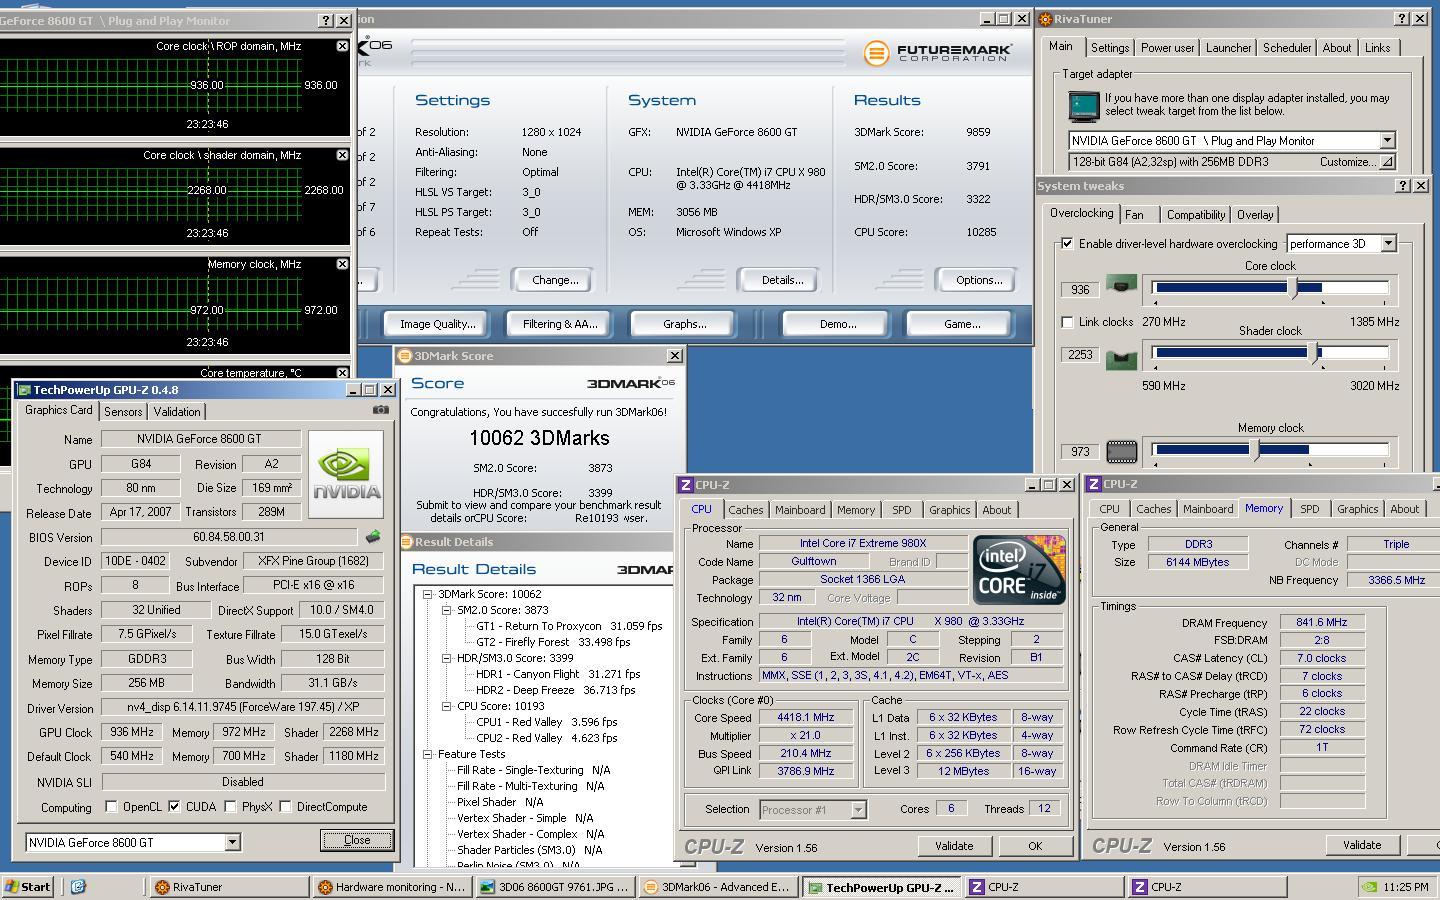The image size is (1440, 900).
Task: Open the GPU selection dropdown in GPU-Z
Action: click(x=232, y=842)
